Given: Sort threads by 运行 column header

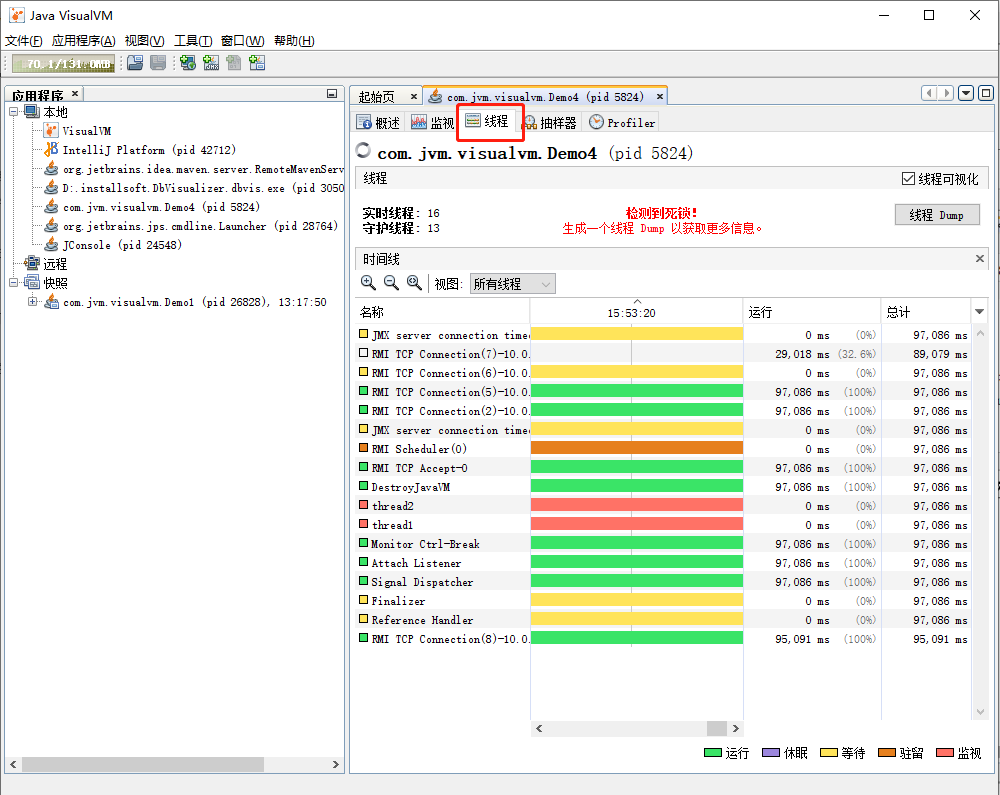Looking at the screenshot, I should click(x=812, y=312).
